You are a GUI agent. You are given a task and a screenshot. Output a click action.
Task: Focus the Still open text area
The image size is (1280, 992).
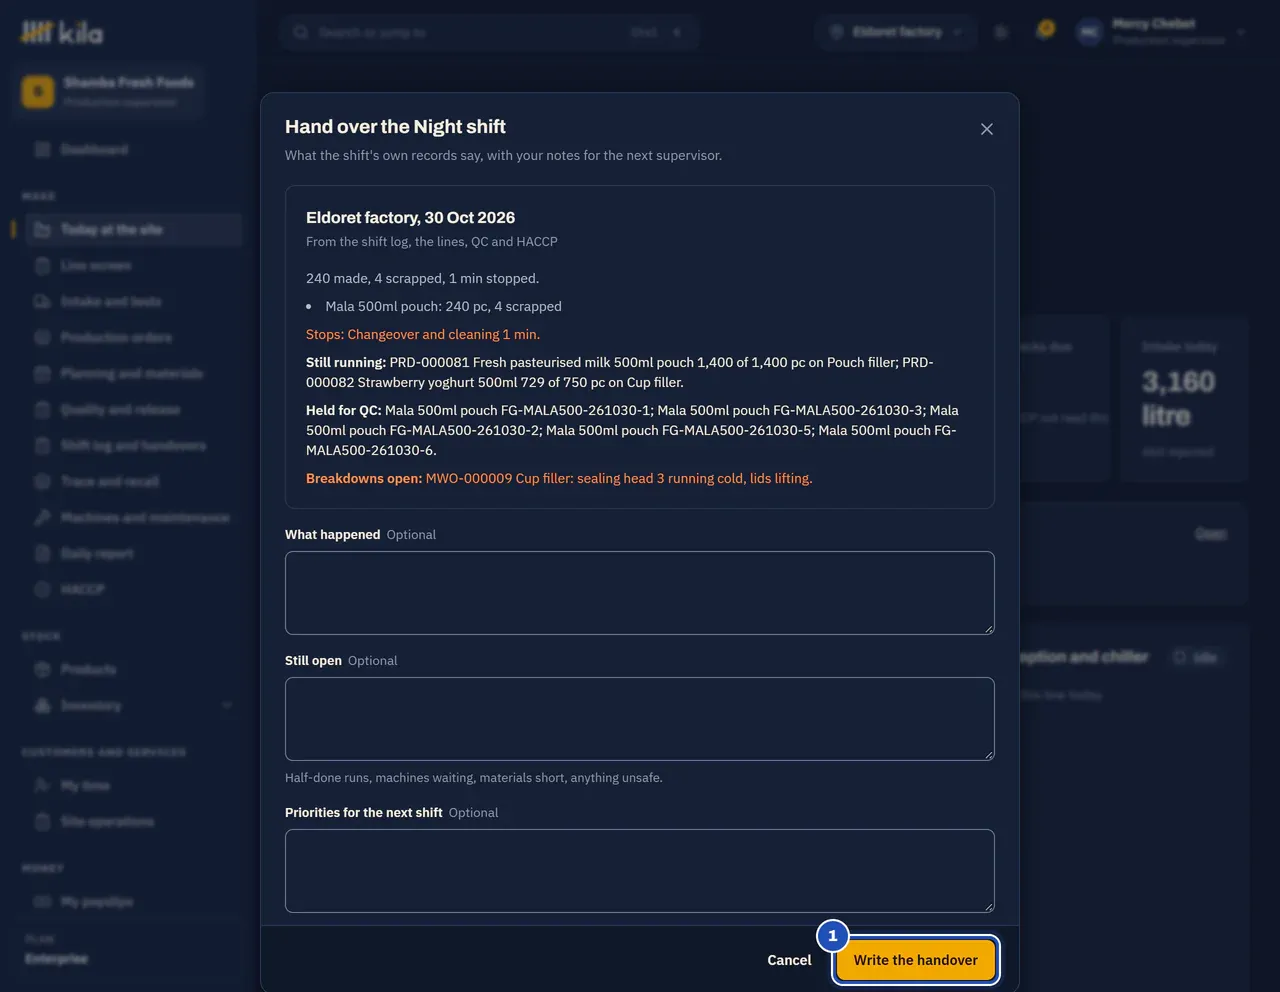tap(640, 719)
